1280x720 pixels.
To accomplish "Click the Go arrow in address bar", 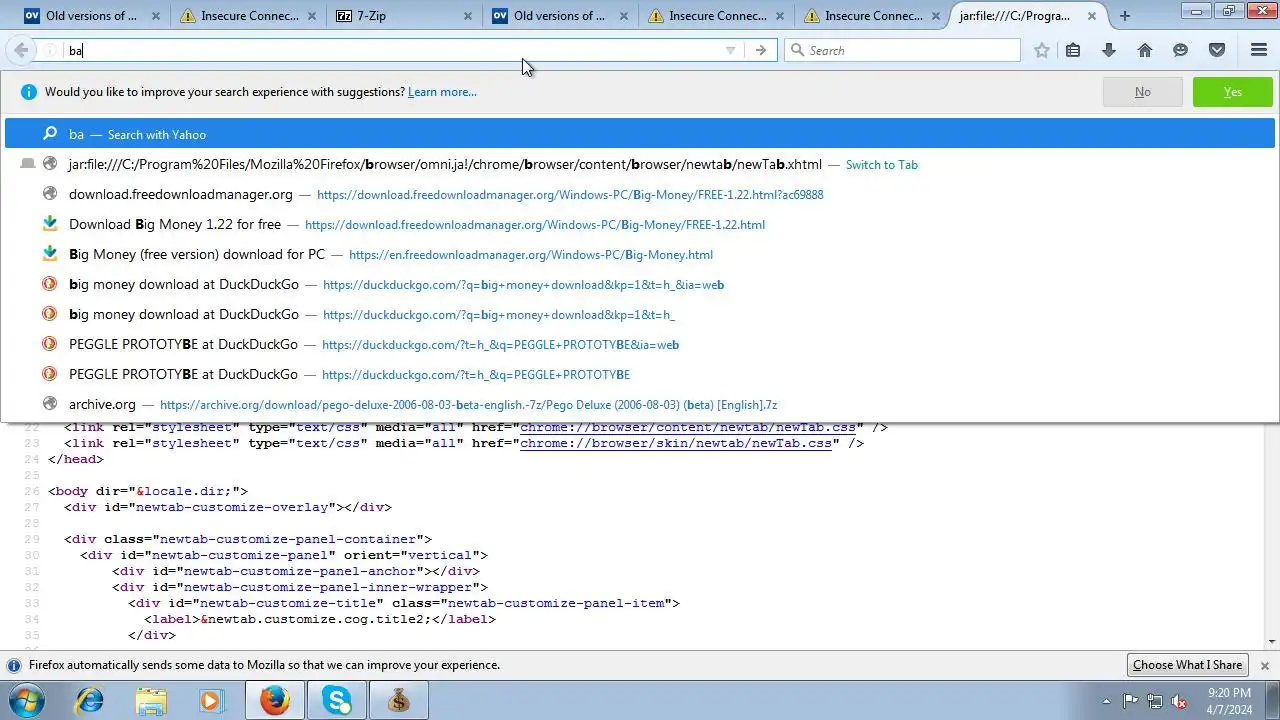I will 761,50.
